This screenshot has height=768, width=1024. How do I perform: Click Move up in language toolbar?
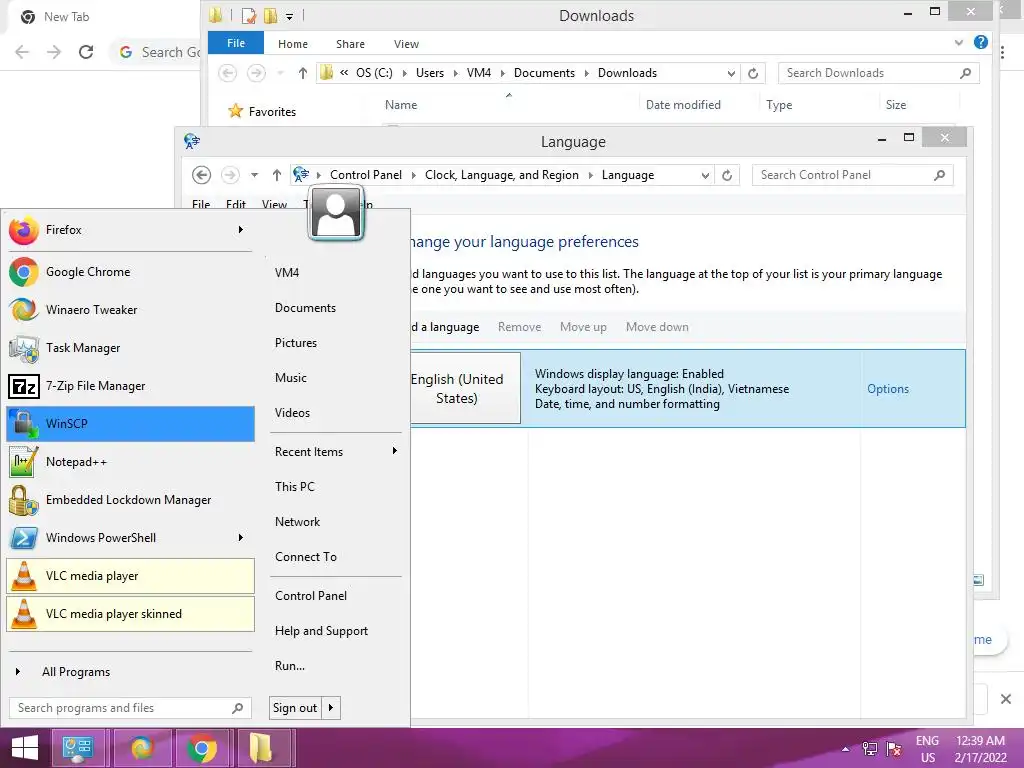[x=583, y=327]
